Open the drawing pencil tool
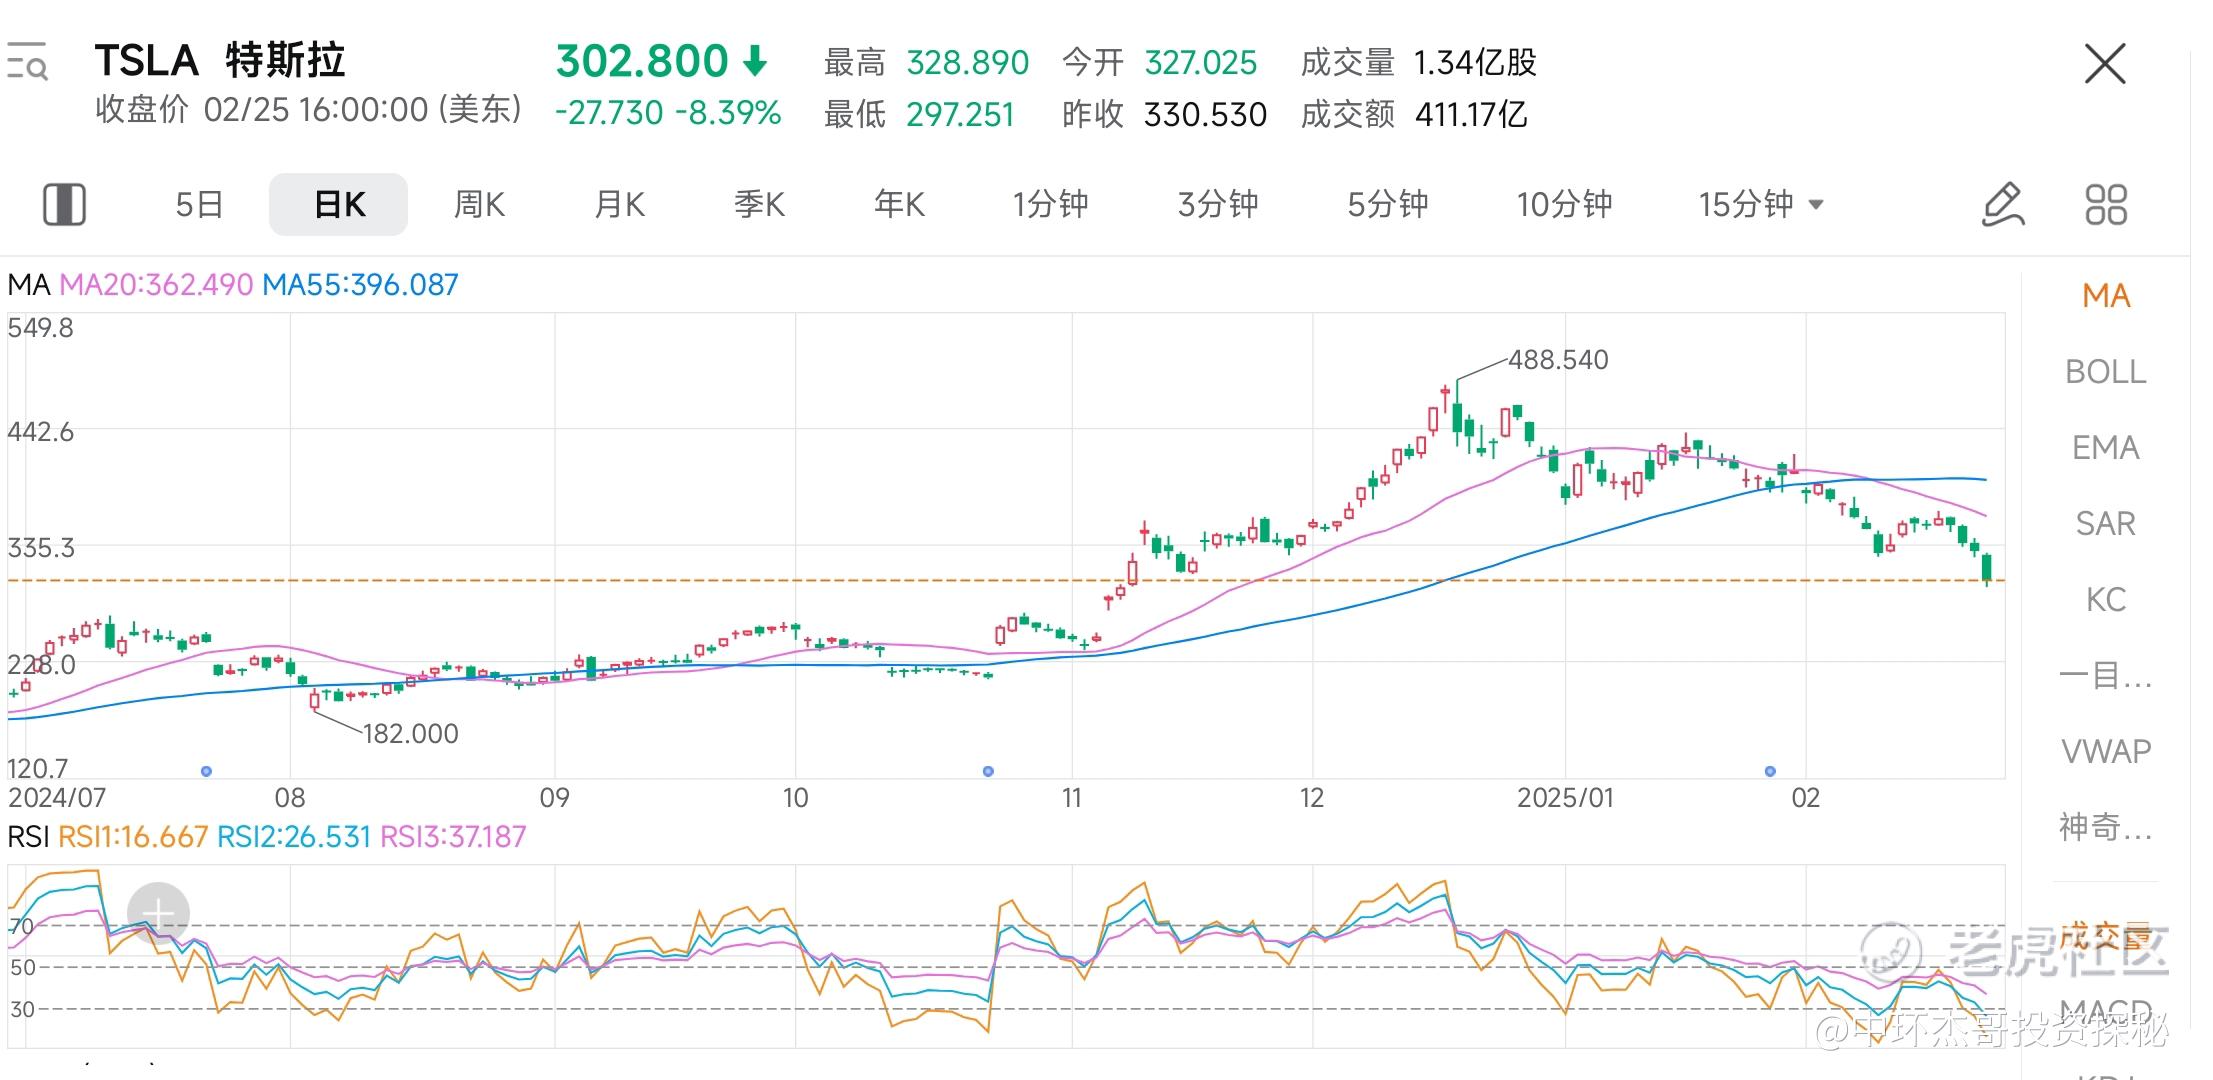 click(2002, 204)
